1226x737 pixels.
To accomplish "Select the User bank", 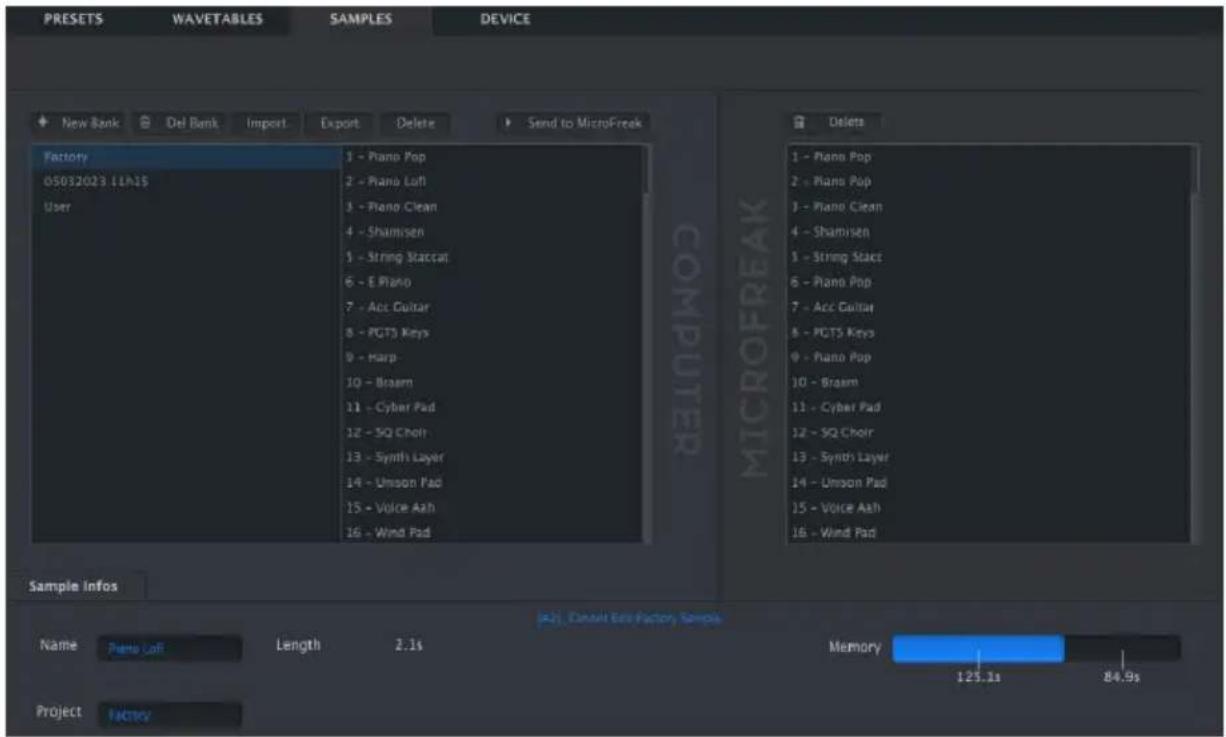I will (x=187, y=207).
